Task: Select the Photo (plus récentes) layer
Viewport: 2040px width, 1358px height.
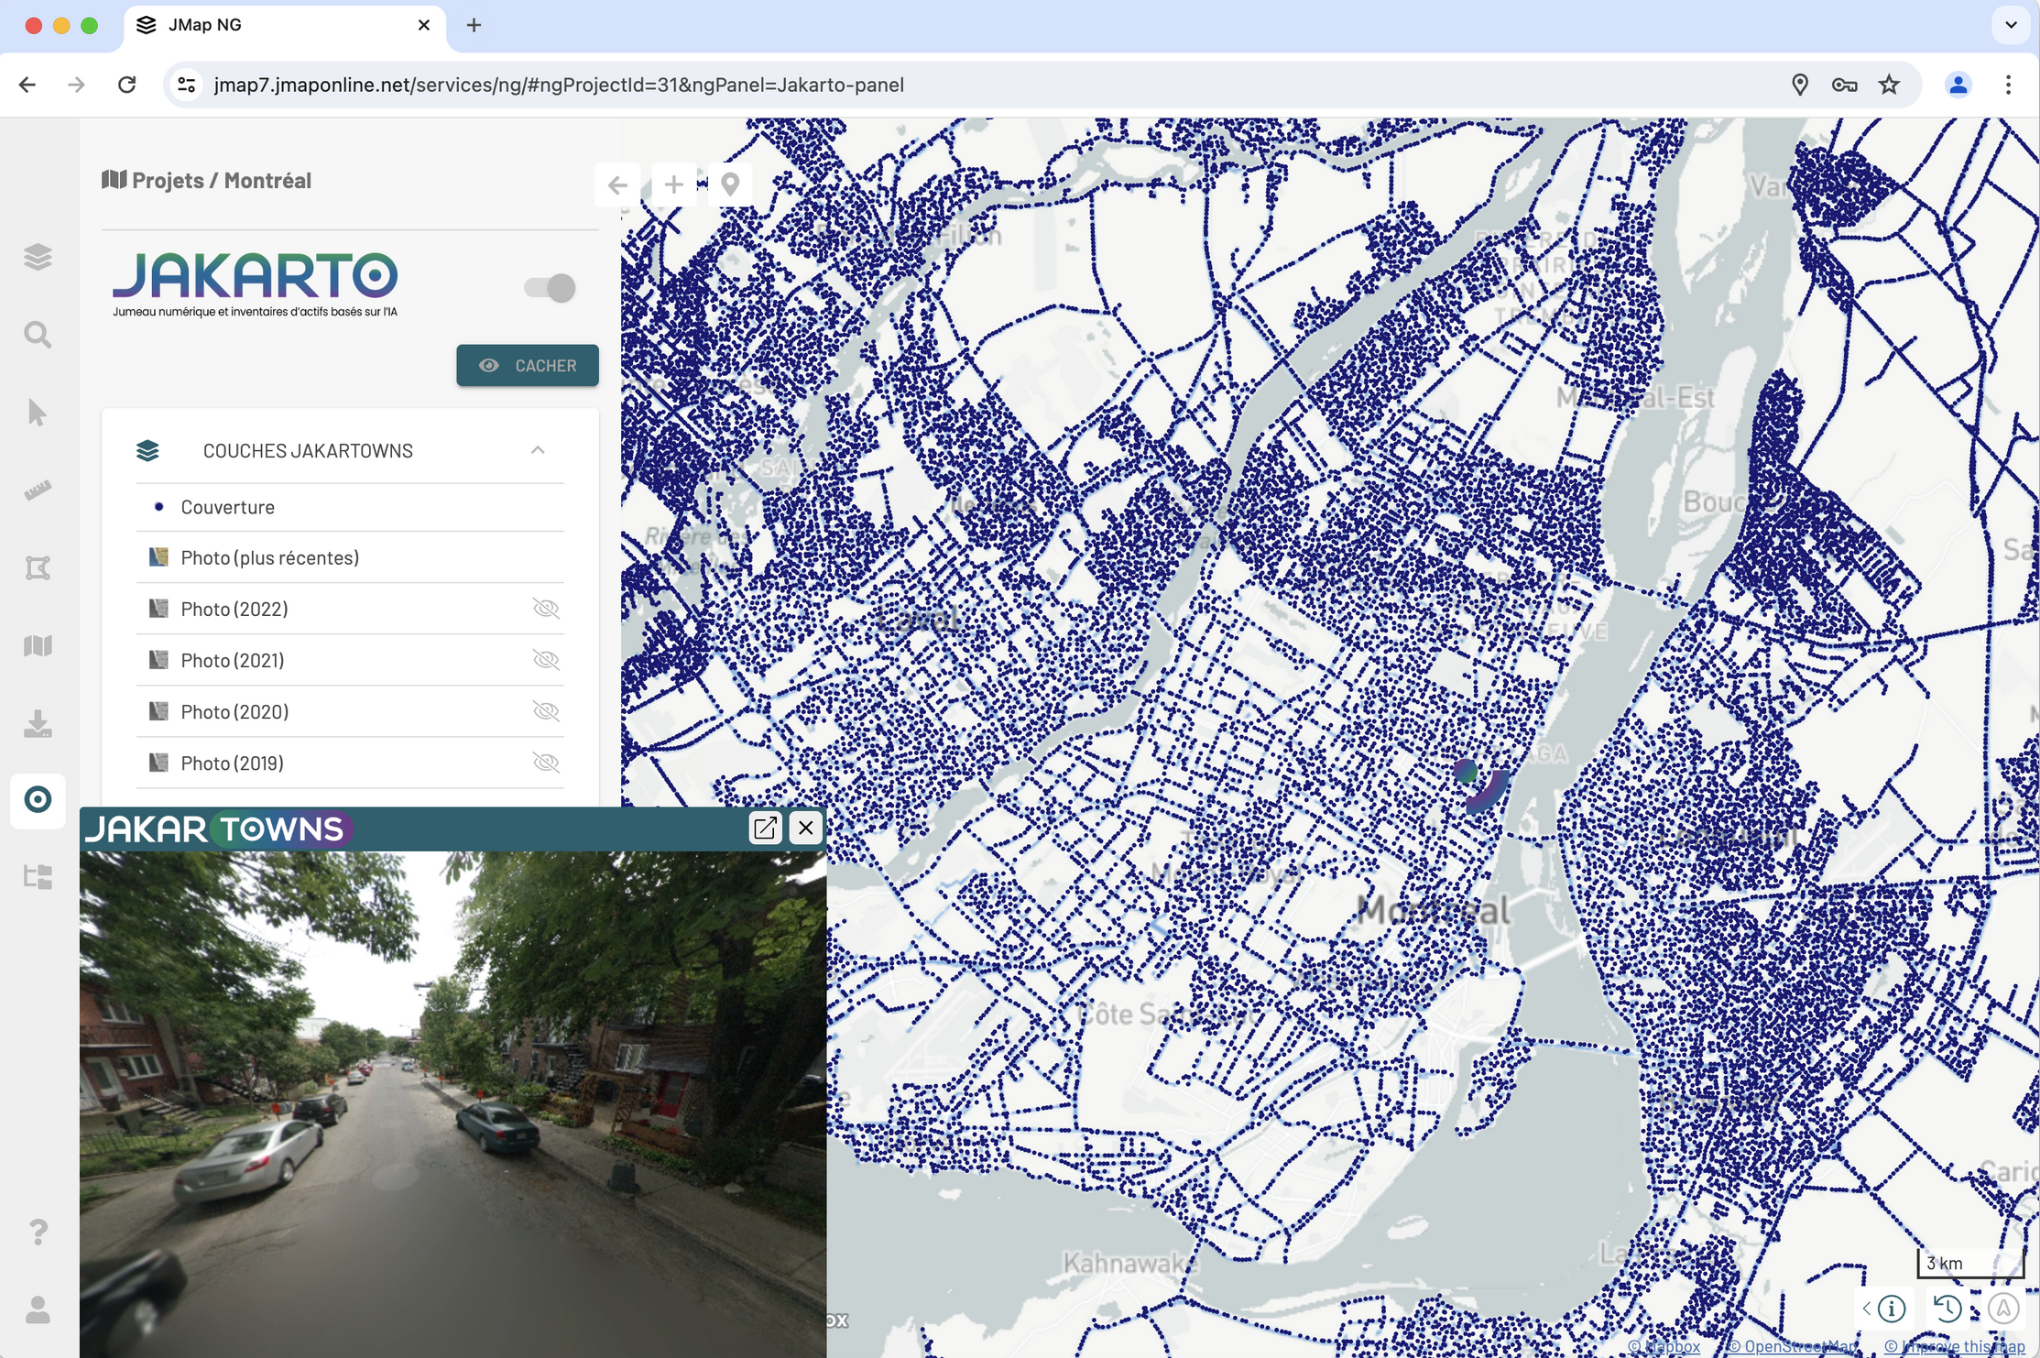Action: click(x=270, y=558)
